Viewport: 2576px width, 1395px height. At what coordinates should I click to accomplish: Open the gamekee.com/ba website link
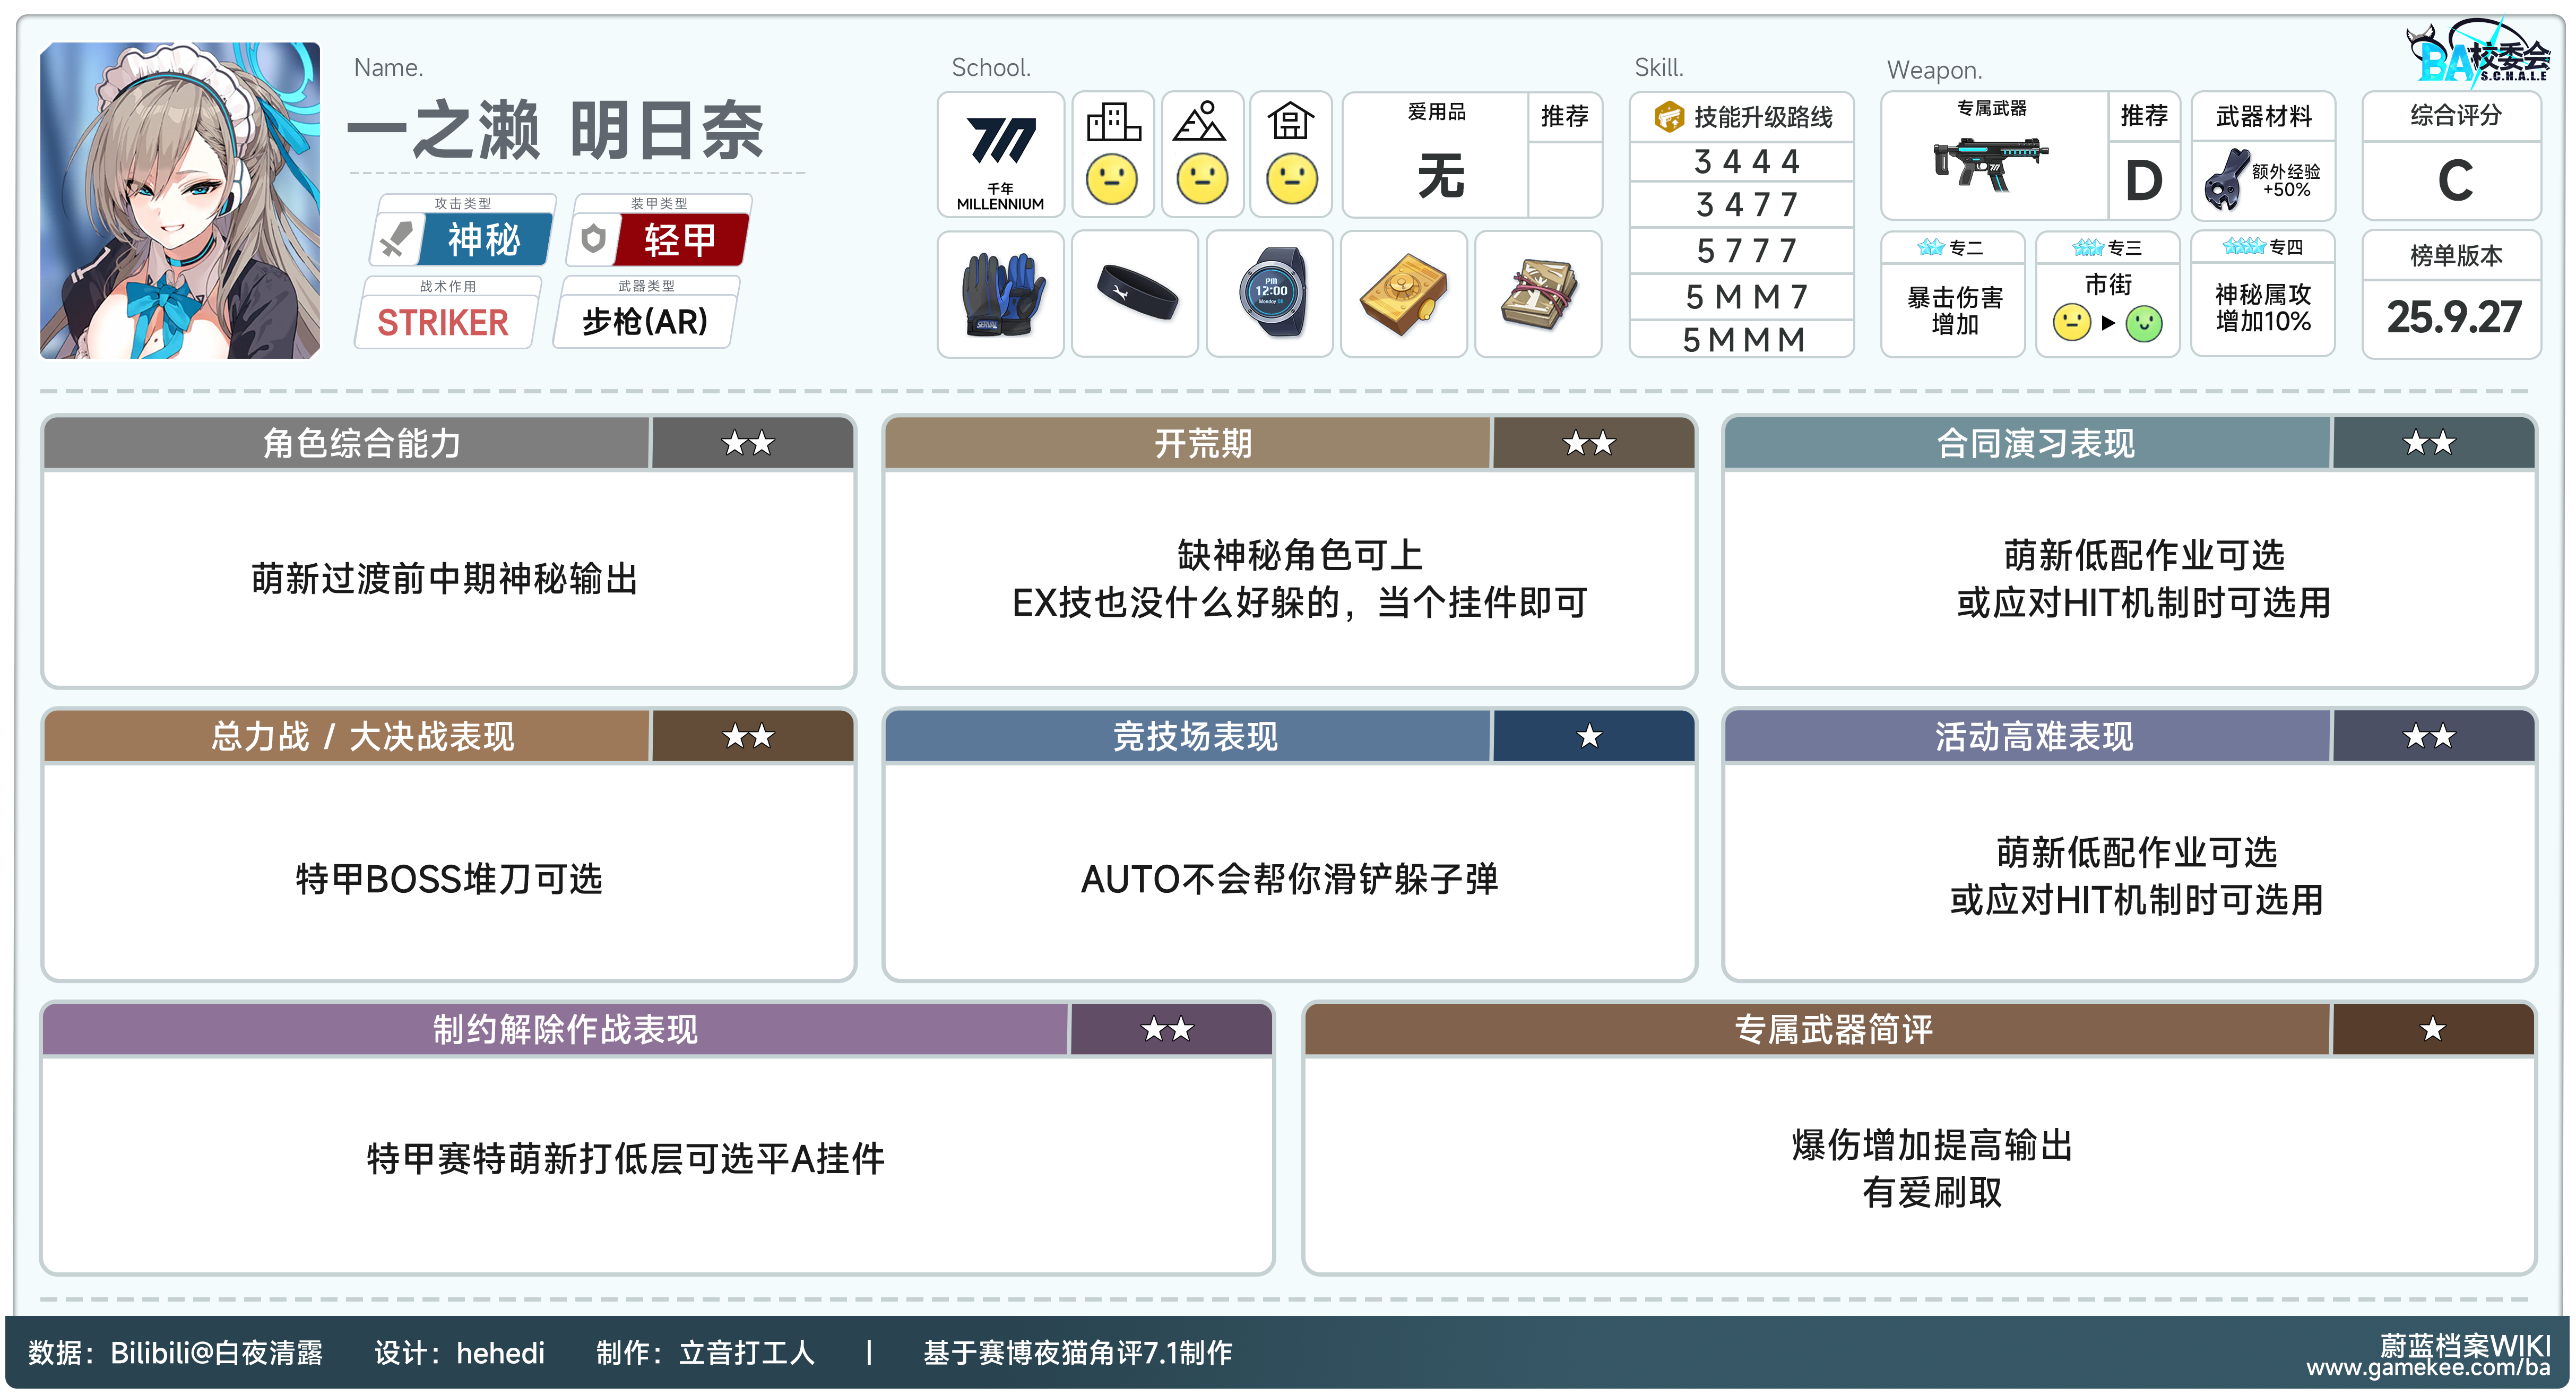[2428, 1368]
